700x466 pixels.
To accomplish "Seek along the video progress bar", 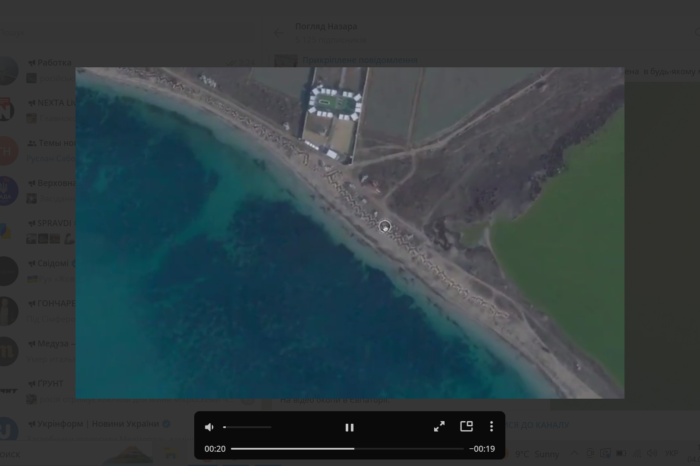I will tap(347, 449).
